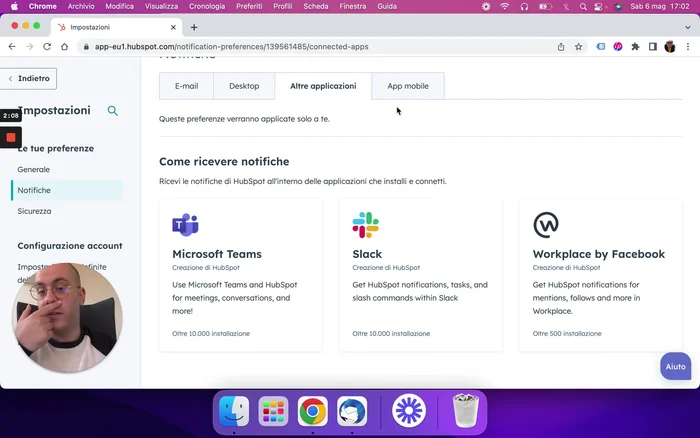Open new tab with plus button
700x438 pixels.
click(x=194, y=27)
